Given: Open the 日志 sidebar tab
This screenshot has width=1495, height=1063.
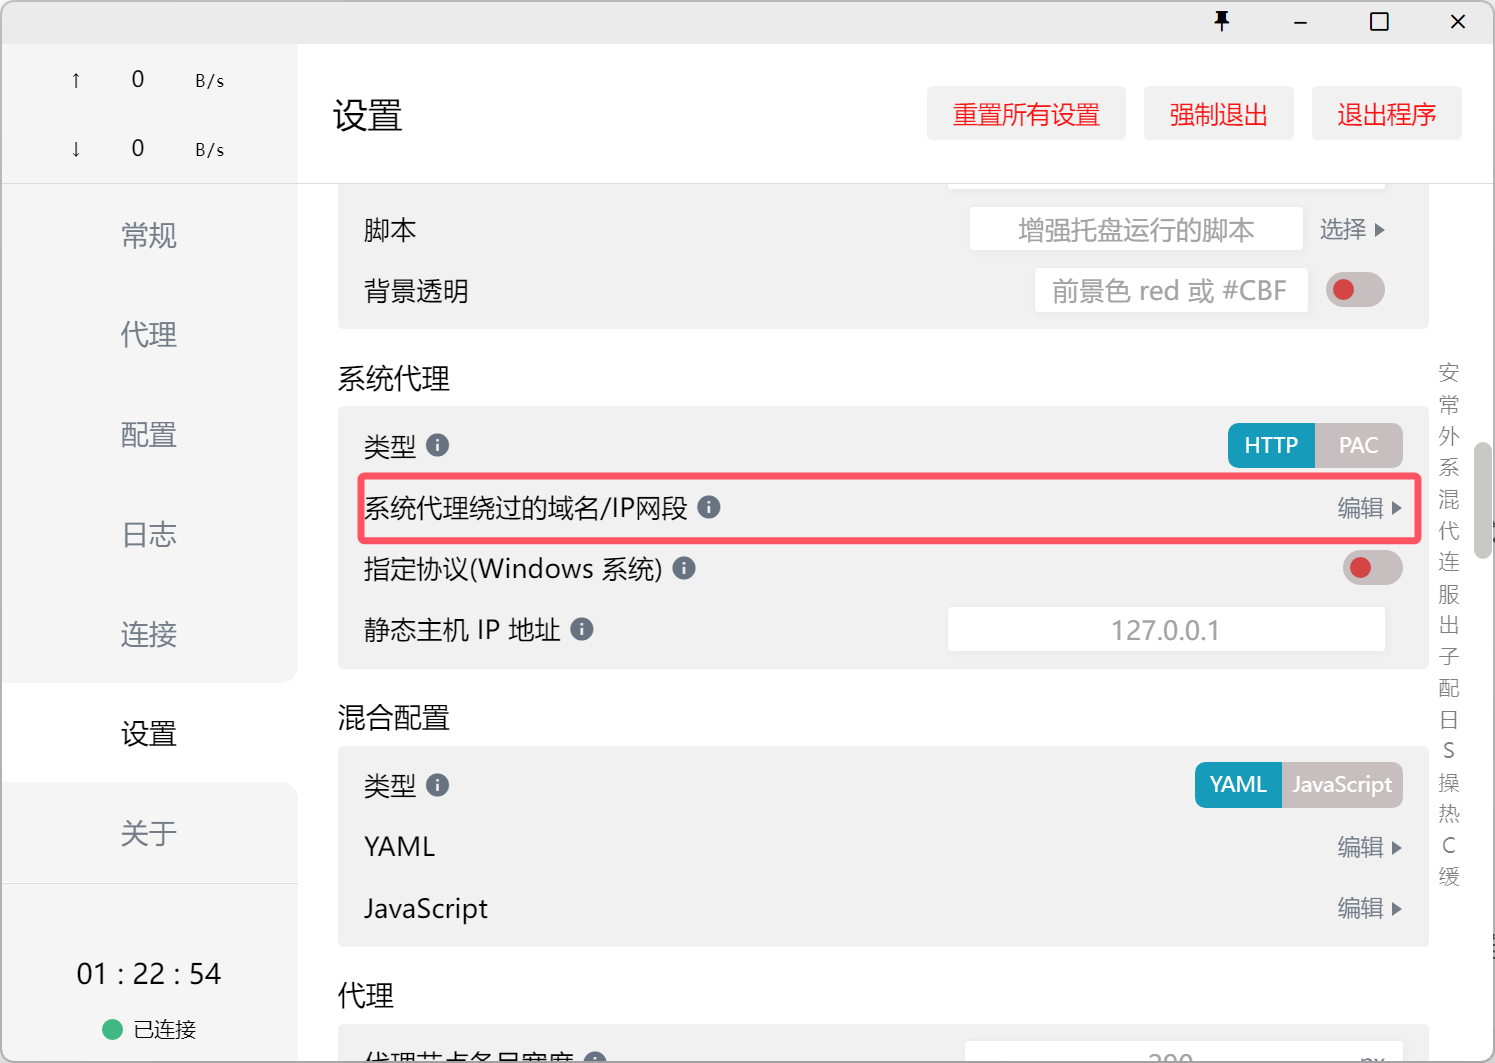Looking at the screenshot, I should click(x=149, y=535).
